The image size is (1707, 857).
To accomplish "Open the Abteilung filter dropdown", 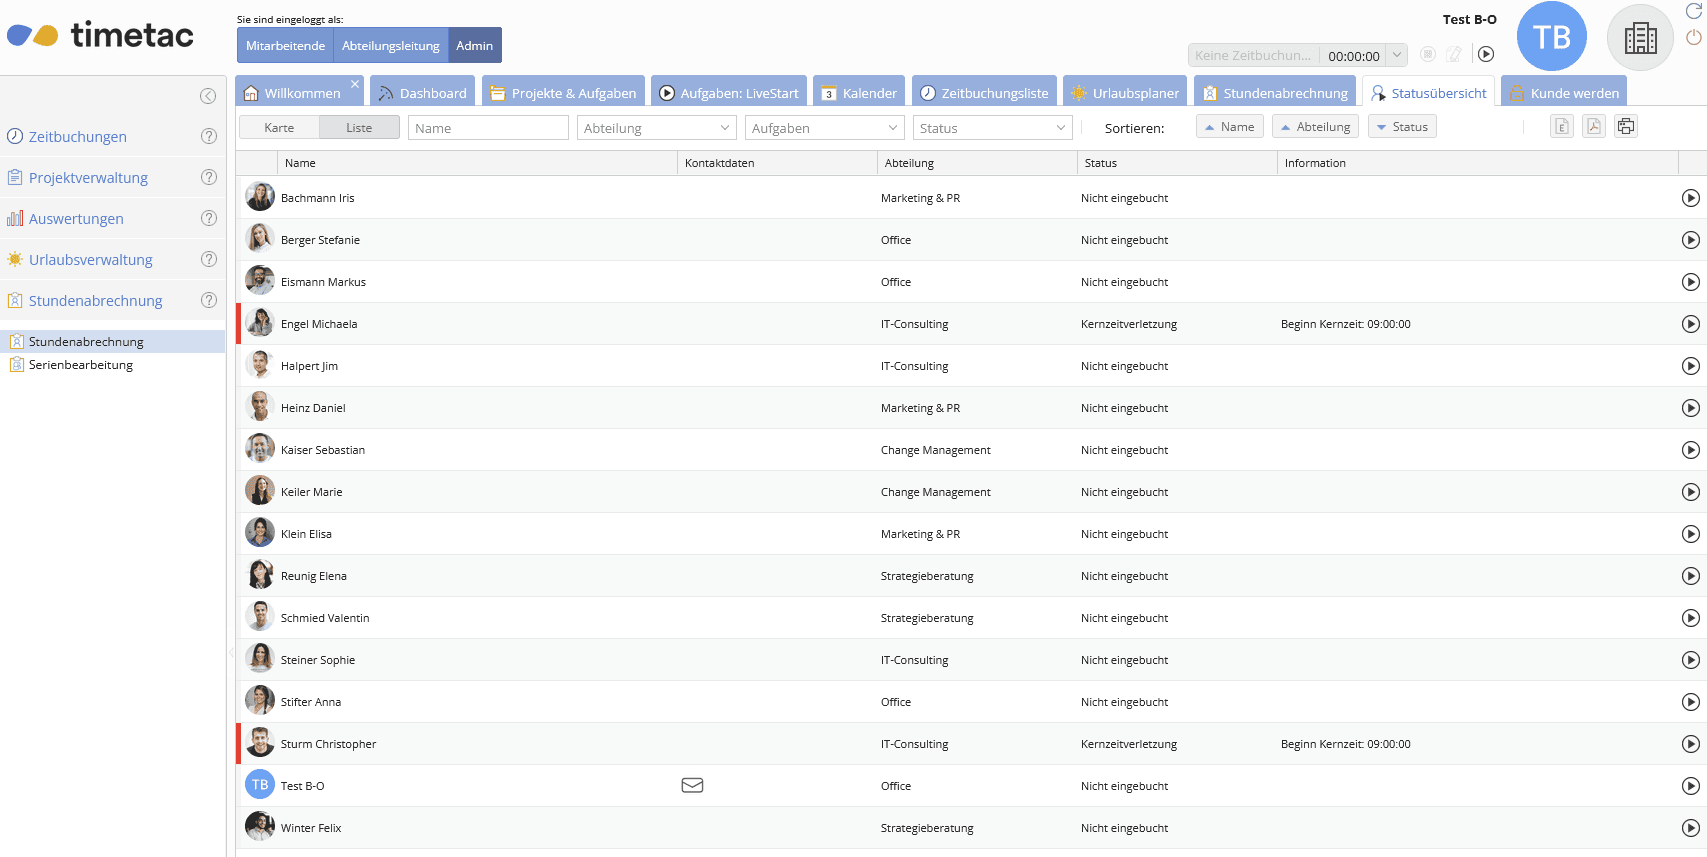I will click(x=656, y=128).
